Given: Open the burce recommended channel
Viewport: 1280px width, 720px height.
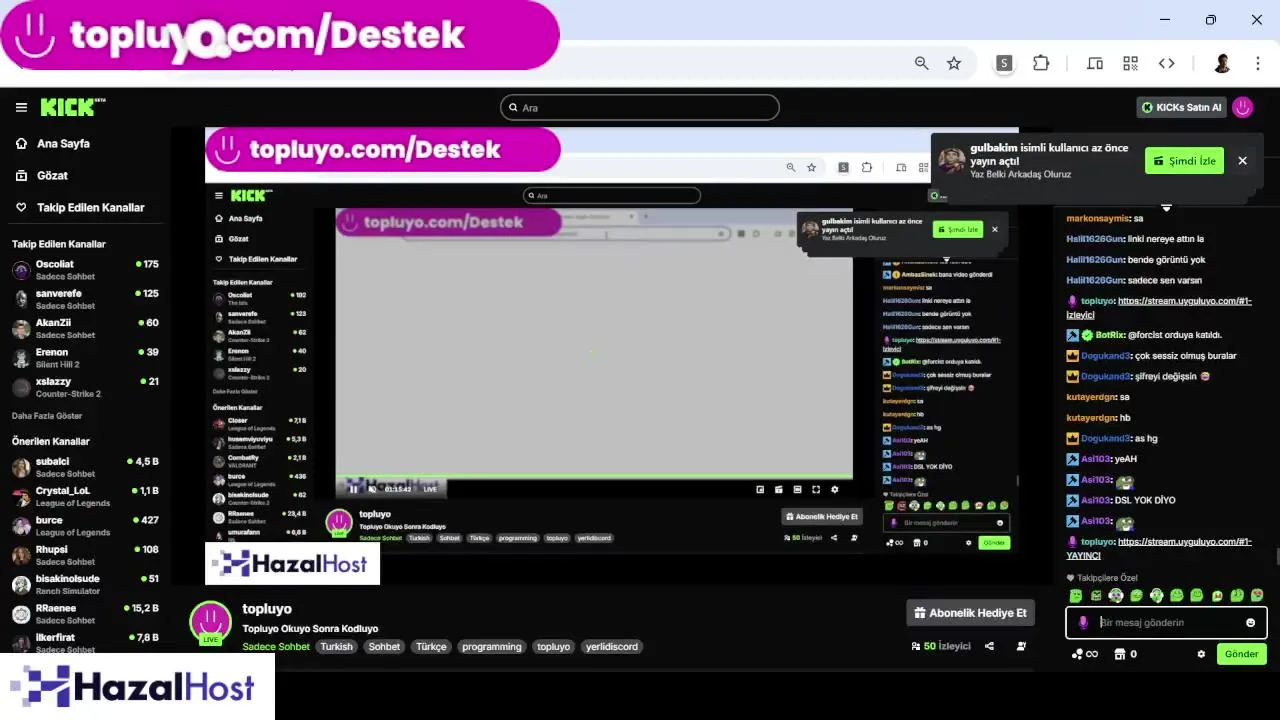Looking at the screenshot, I should (85, 526).
